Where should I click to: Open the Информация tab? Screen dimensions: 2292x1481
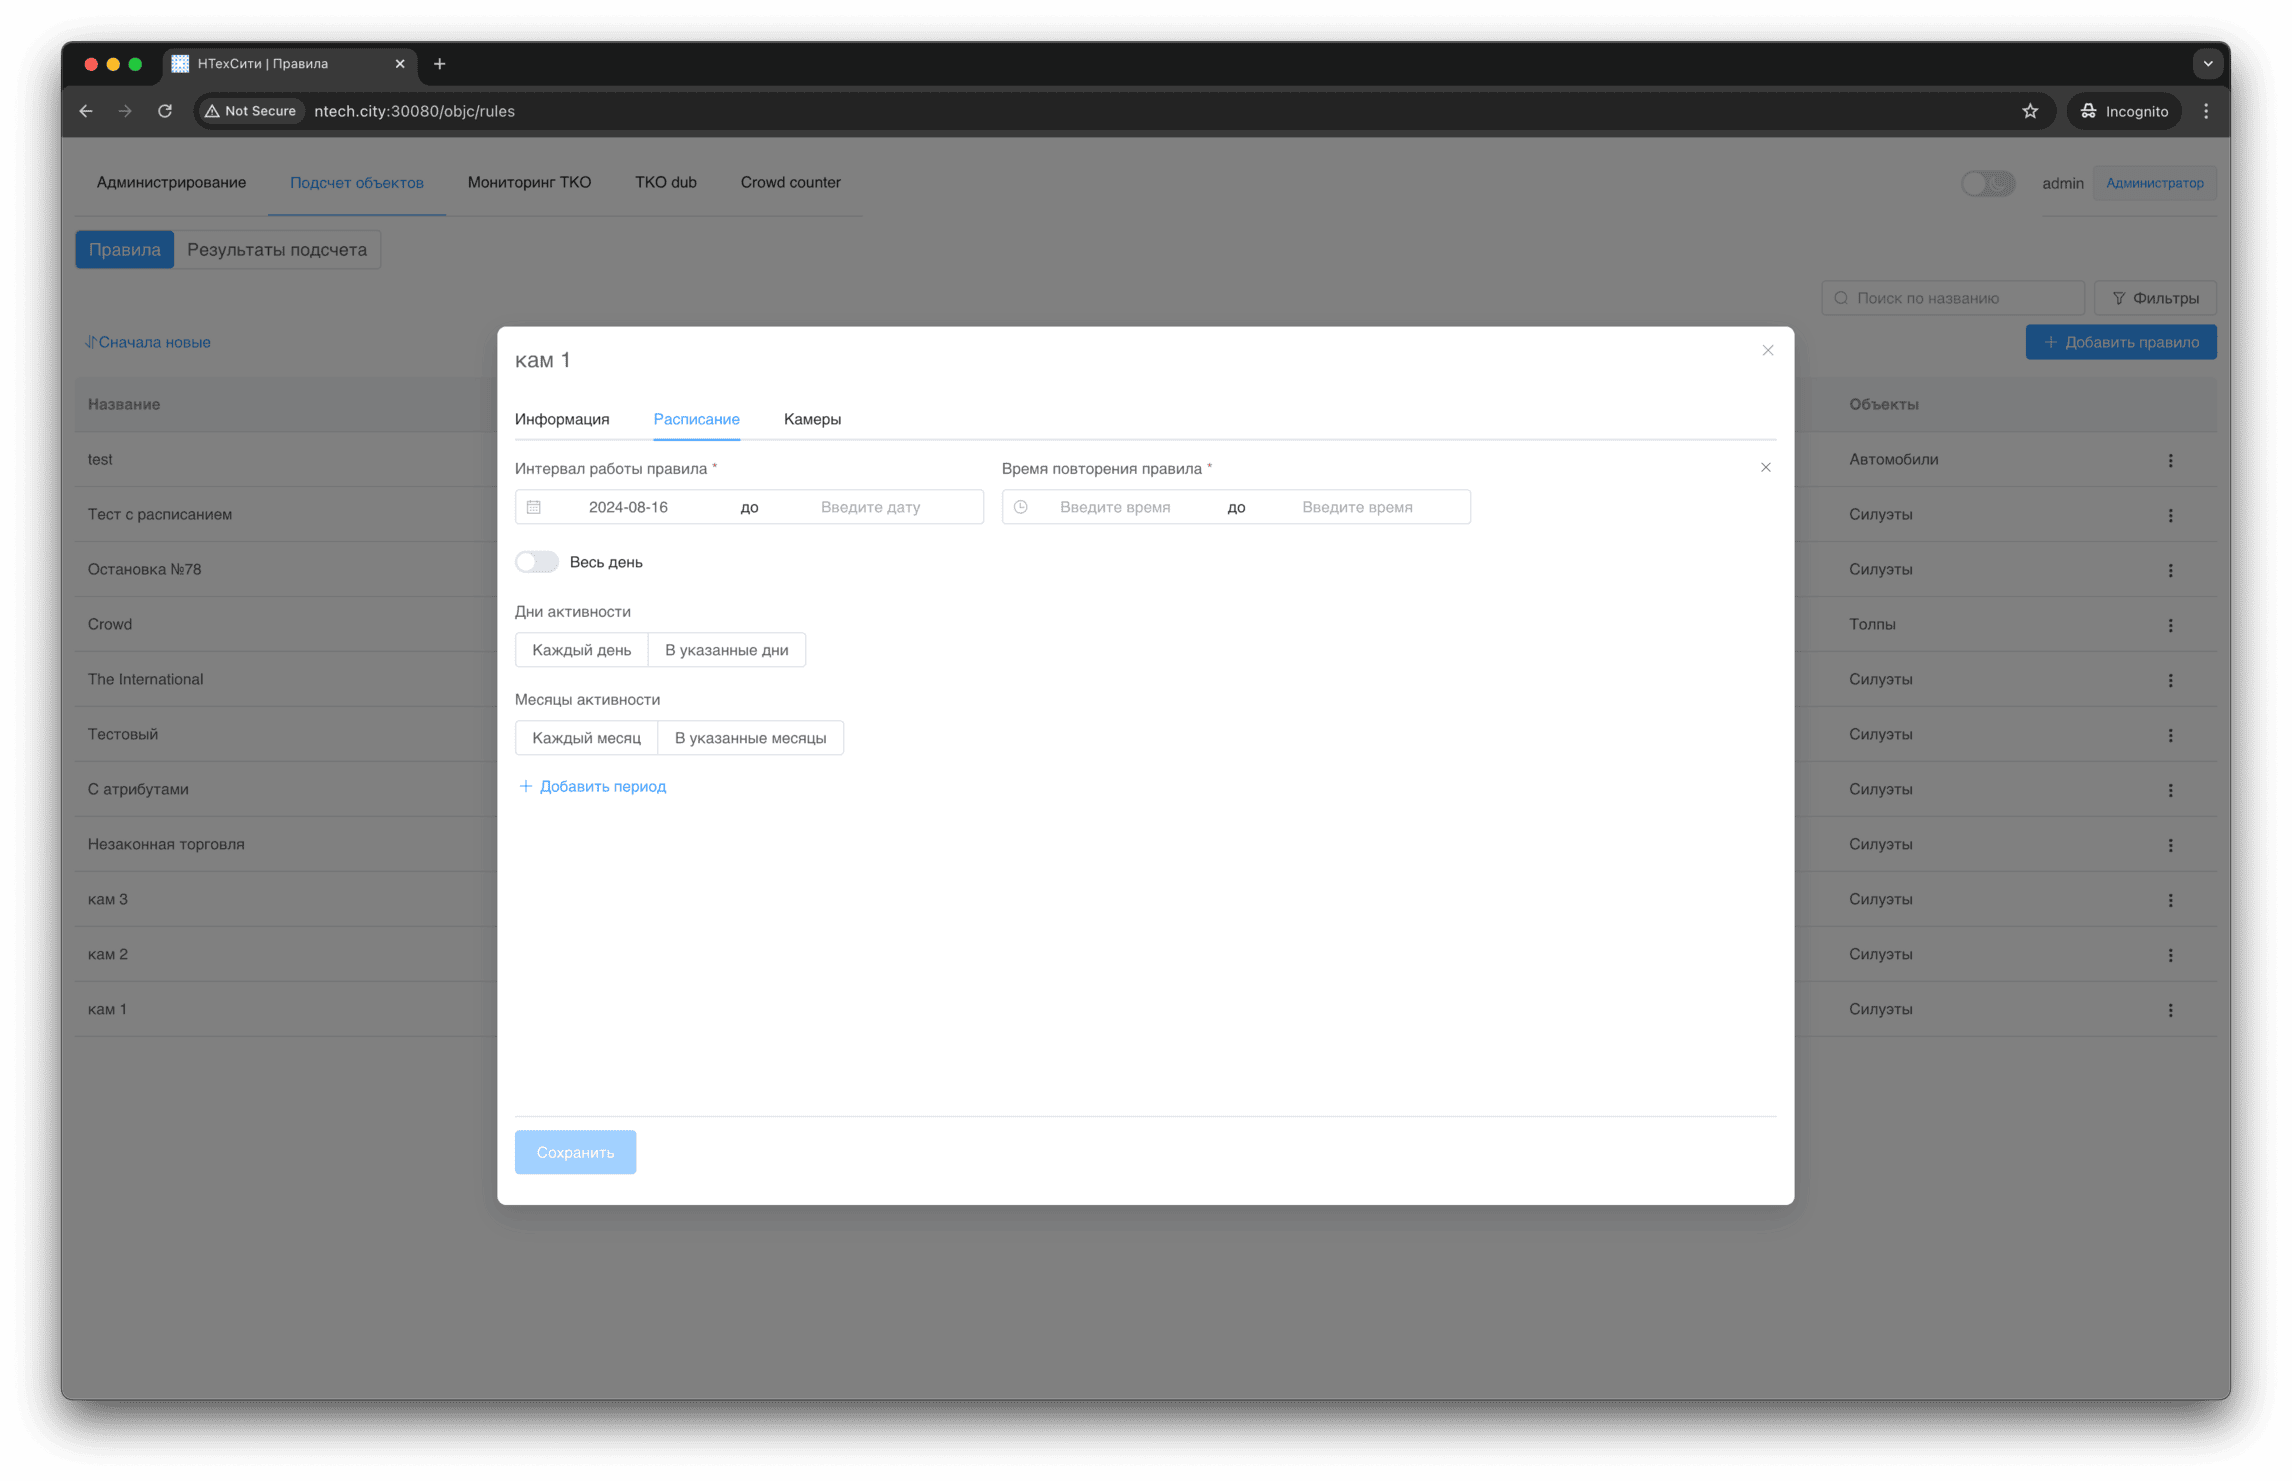562,419
